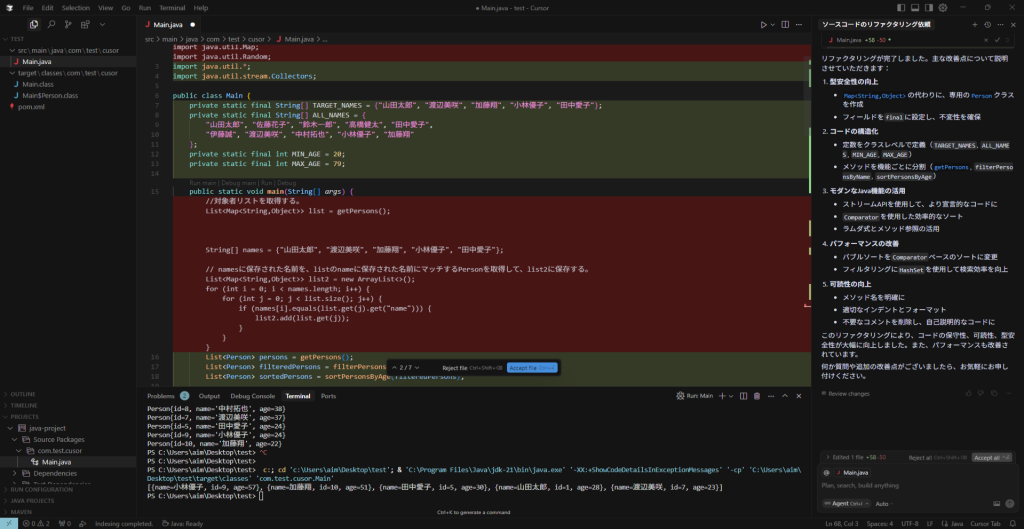1024x529 pixels.
Task: Open the Terminal menu
Action: click(x=172, y=8)
